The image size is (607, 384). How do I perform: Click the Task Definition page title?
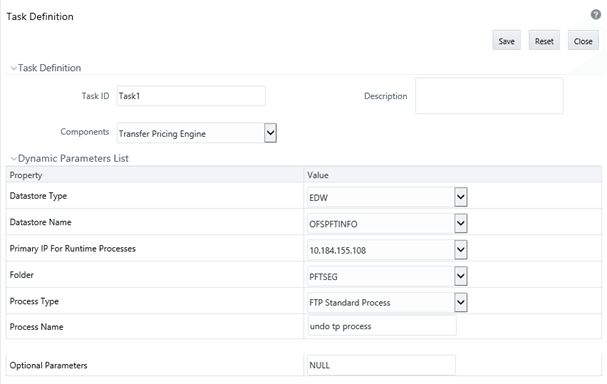(40, 17)
